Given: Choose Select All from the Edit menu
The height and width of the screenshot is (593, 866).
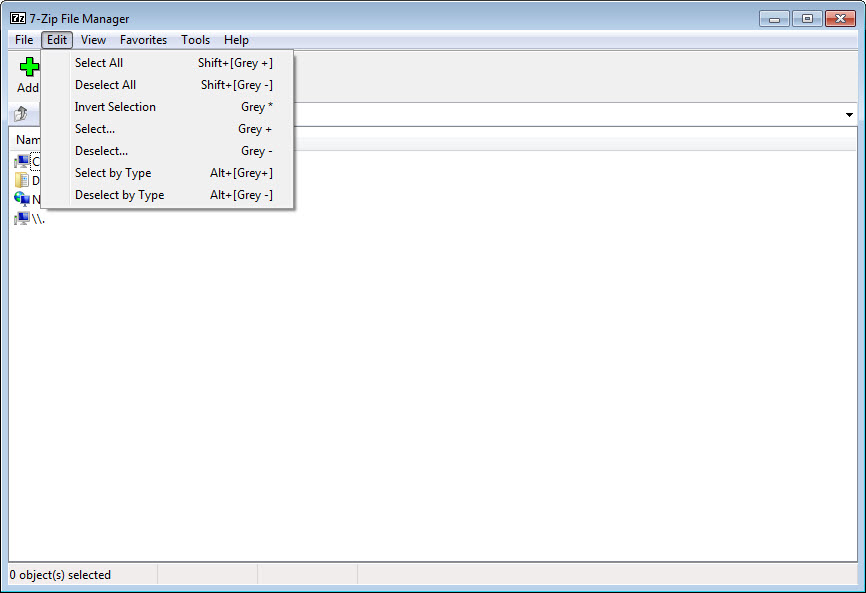Looking at the screenshot, I should pyautogui.click(x=168, y=63).
